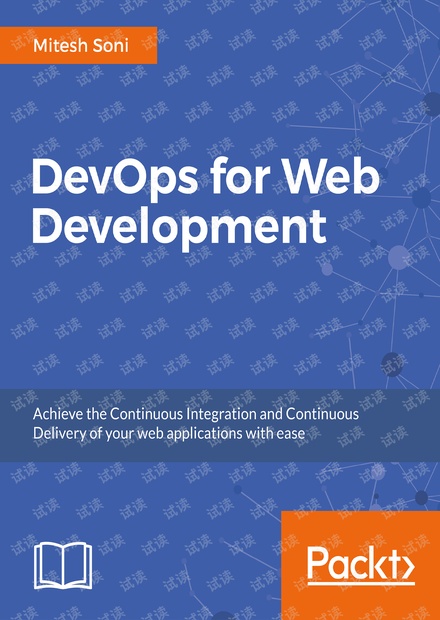Select the Delivery of your web applications line

point(169,434)
